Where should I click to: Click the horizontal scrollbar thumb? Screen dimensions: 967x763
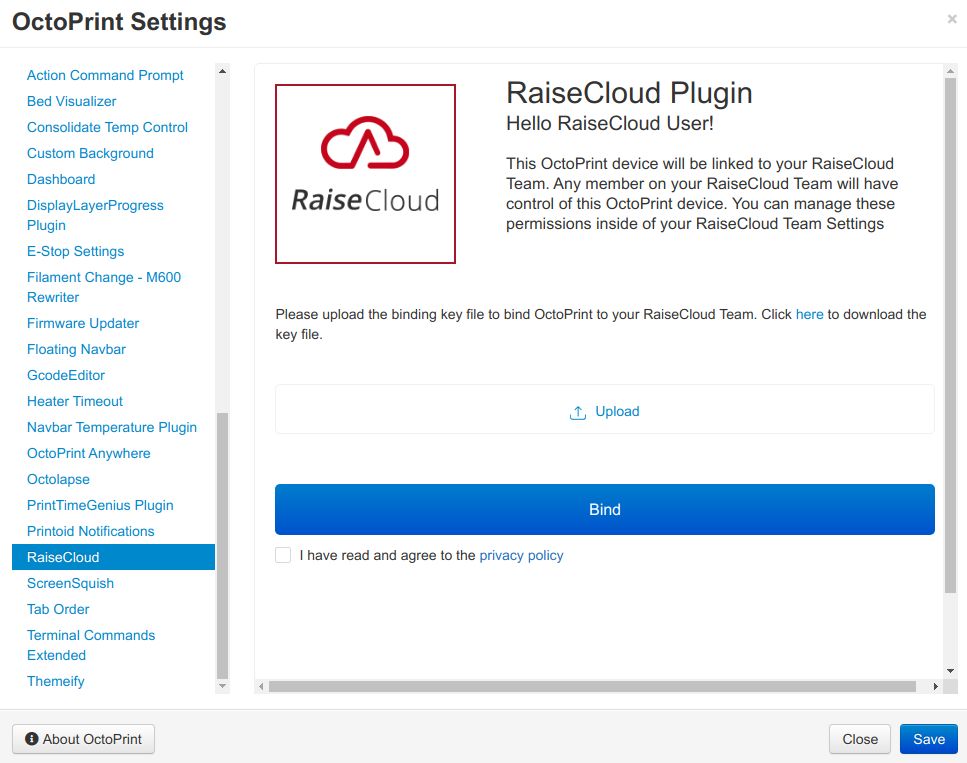(592, 687)
